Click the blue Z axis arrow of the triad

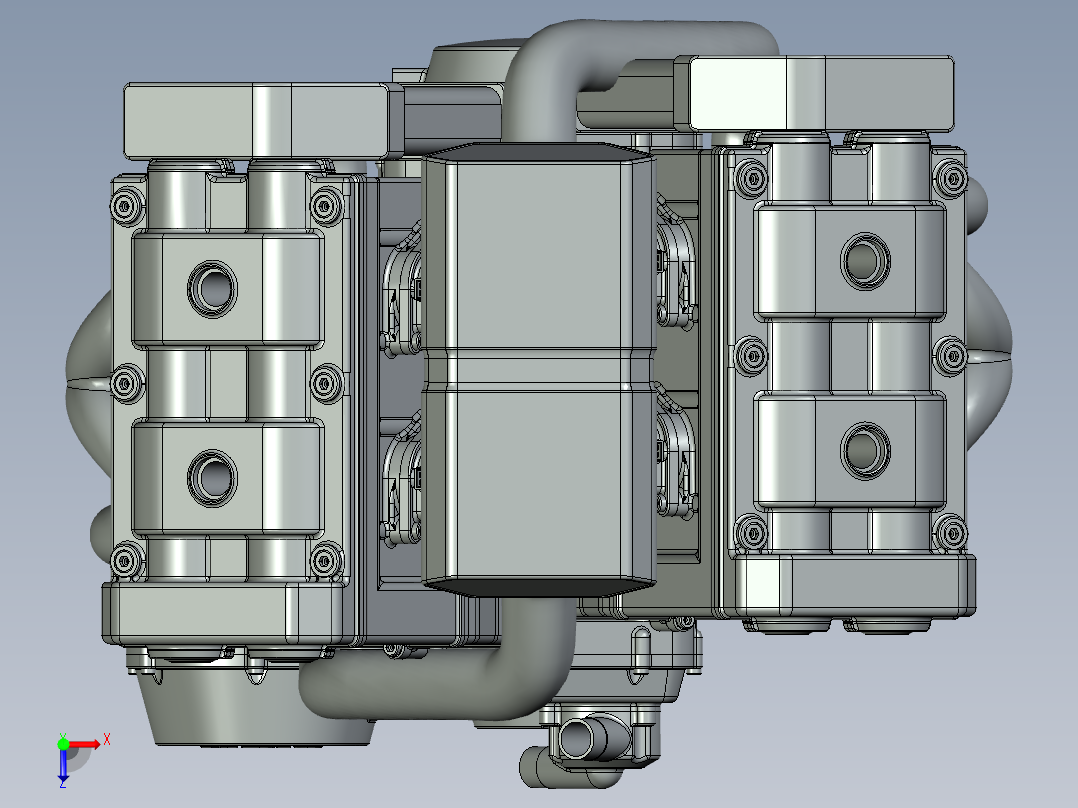point(63,766)
